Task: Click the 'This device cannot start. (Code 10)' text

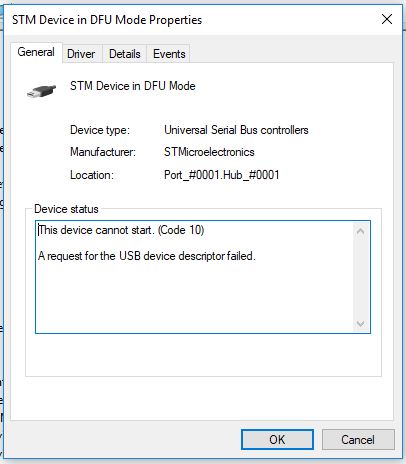Action: [121, 230]
